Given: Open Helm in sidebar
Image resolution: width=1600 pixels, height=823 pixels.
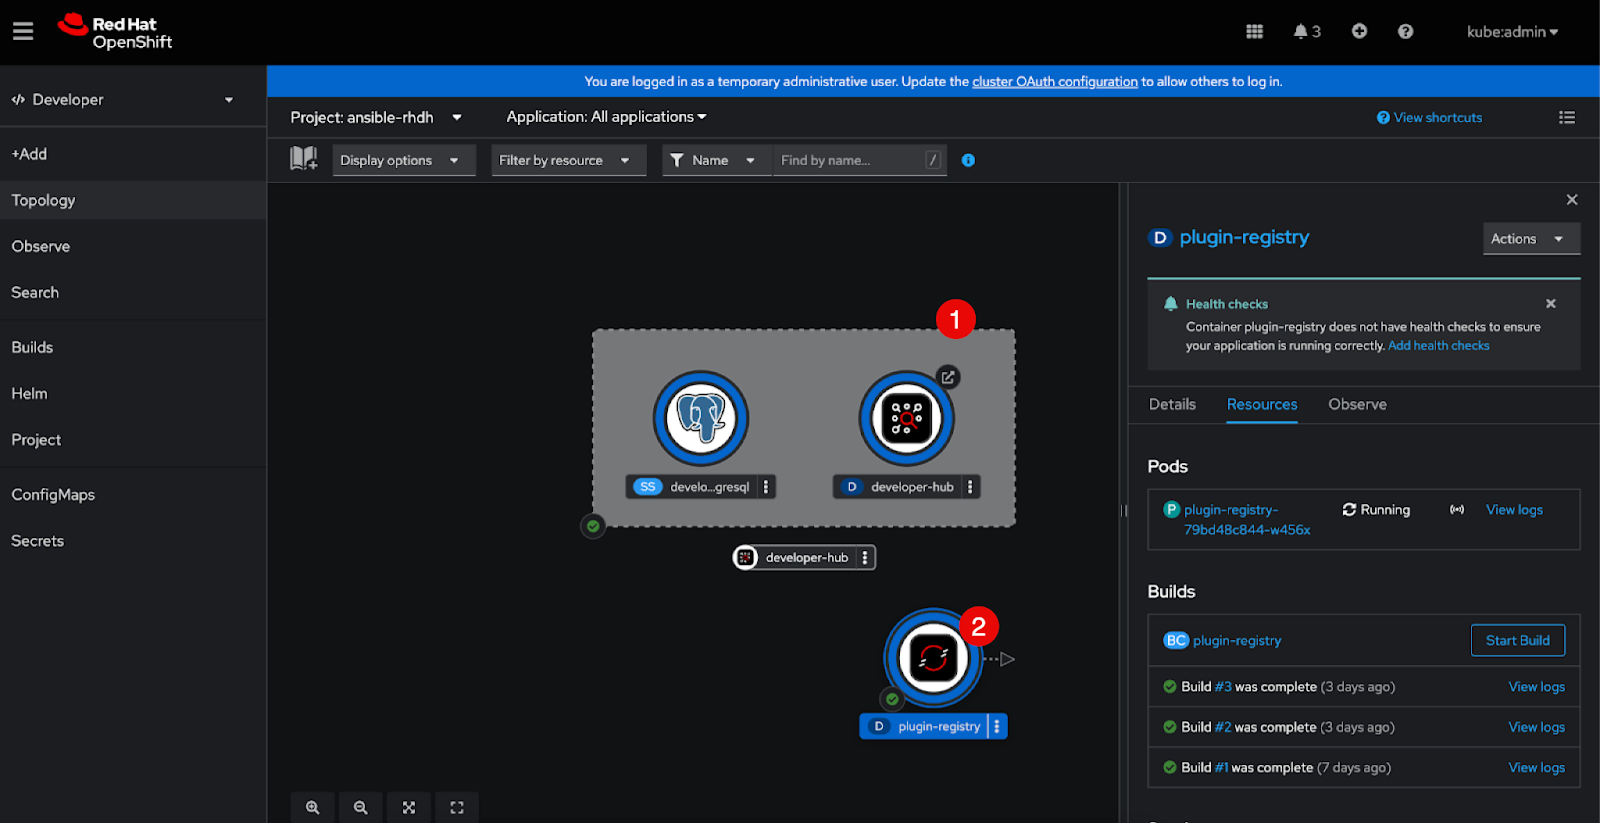Looking at the screenshot, I should (x=133, y=393).
